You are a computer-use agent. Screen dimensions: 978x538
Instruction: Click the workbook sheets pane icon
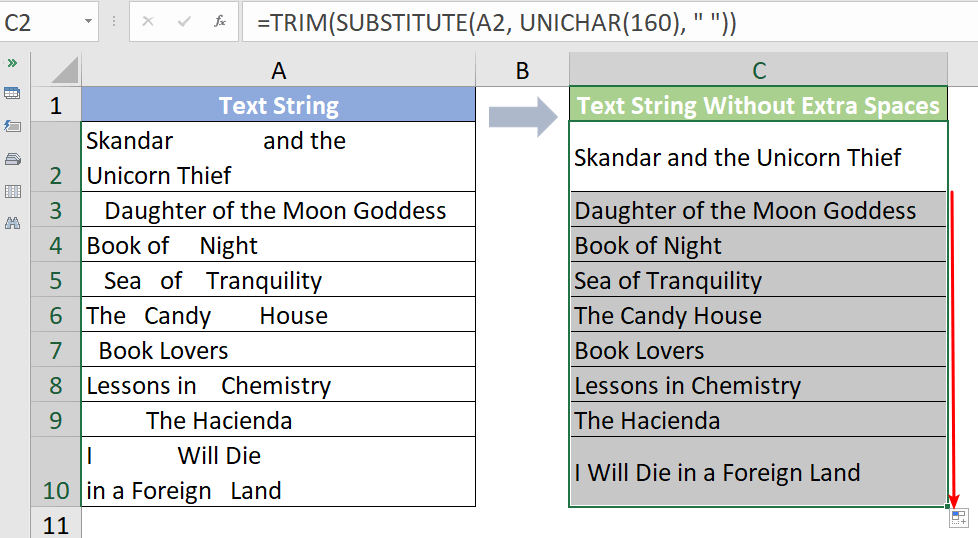point(13,93)
